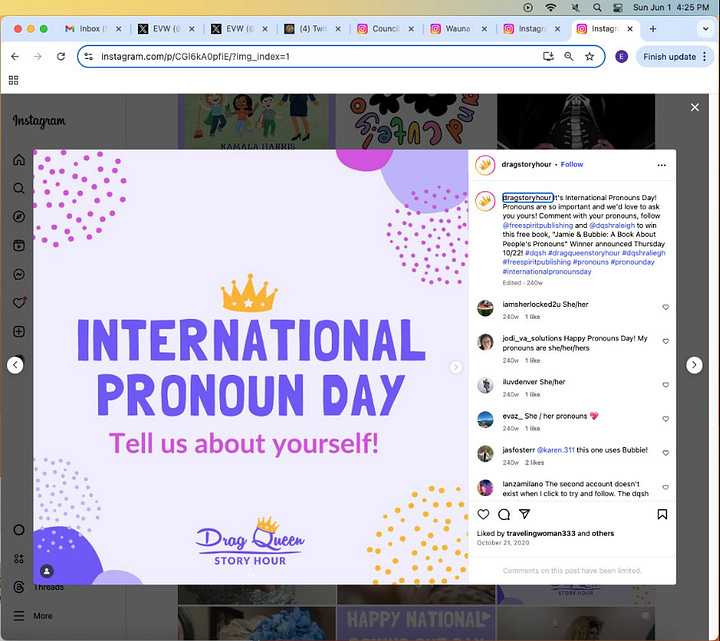Screen dimensions: 720x641
Task: Expand the tab search dropdown
Action: coord(705,28)
